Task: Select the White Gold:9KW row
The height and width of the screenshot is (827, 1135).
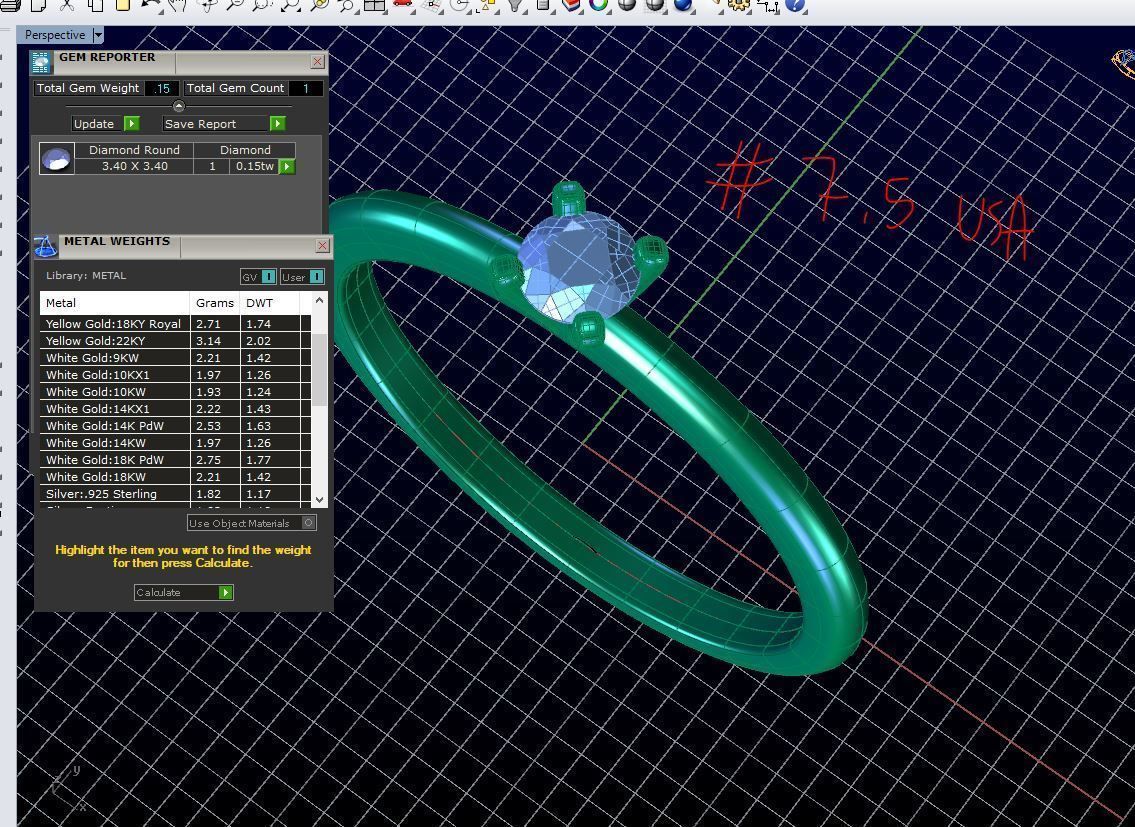Action: pyautogui.click(x=175, y=358)
